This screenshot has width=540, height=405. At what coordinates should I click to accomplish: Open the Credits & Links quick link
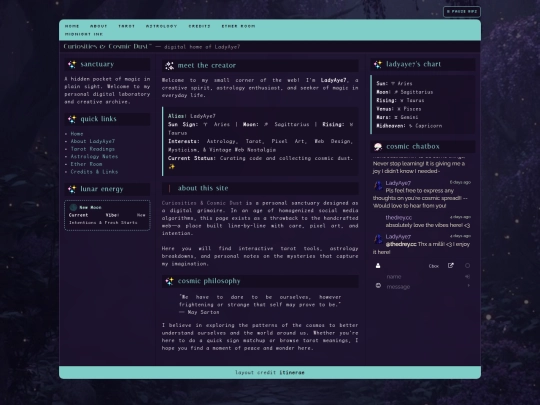point(94,172)
